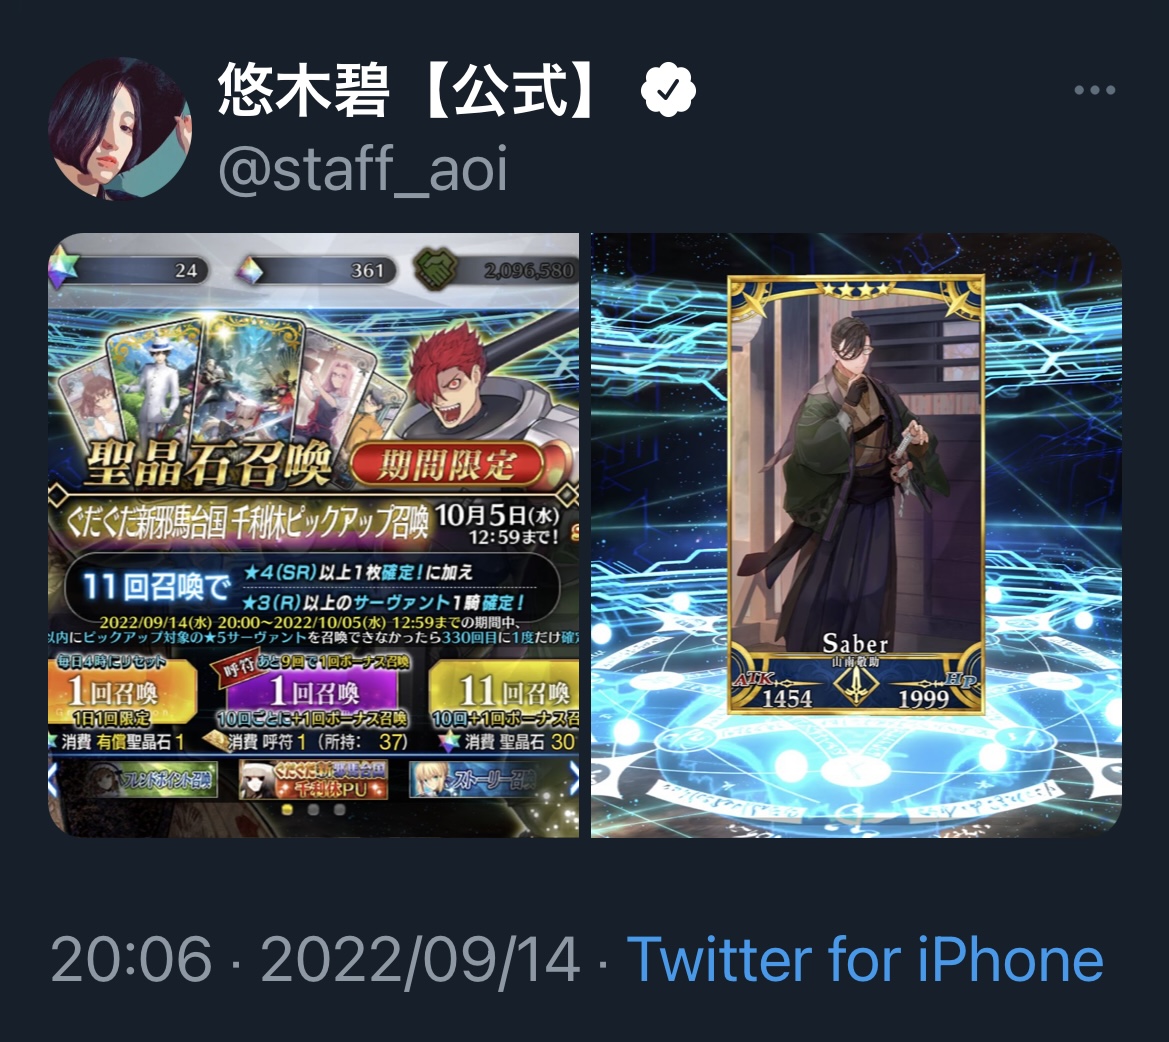Tap the verified badge next to name
Screen dimensions: 1169x1042
coord(668,89)
